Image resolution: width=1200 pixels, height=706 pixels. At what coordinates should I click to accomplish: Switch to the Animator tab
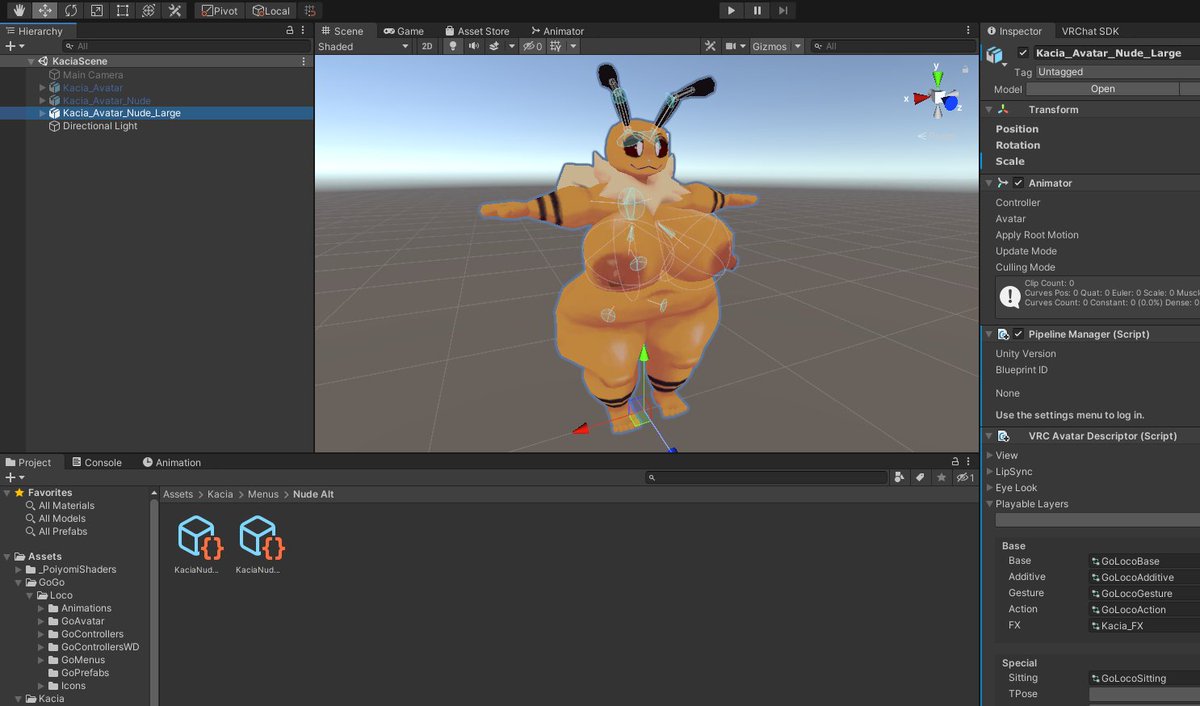click(x=558, y=31)
